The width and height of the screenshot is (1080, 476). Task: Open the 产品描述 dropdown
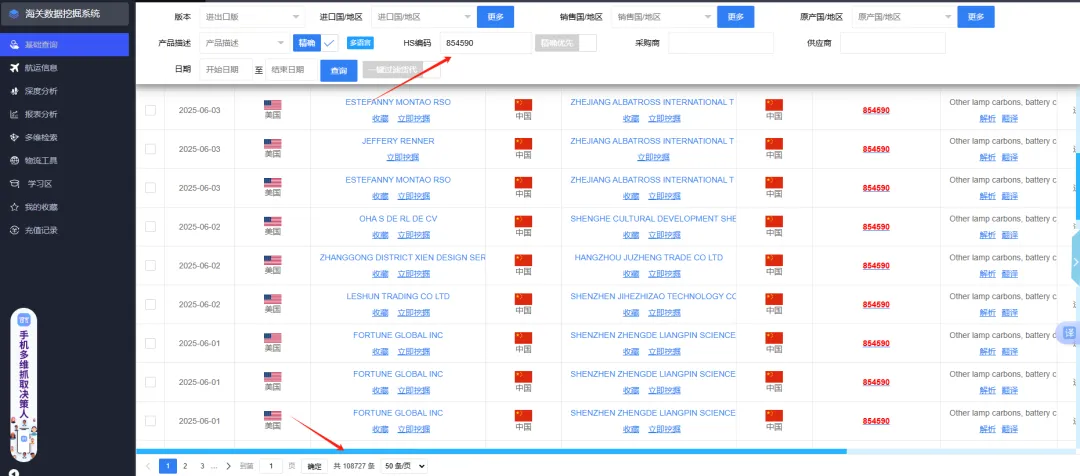(x=245, y=43)
